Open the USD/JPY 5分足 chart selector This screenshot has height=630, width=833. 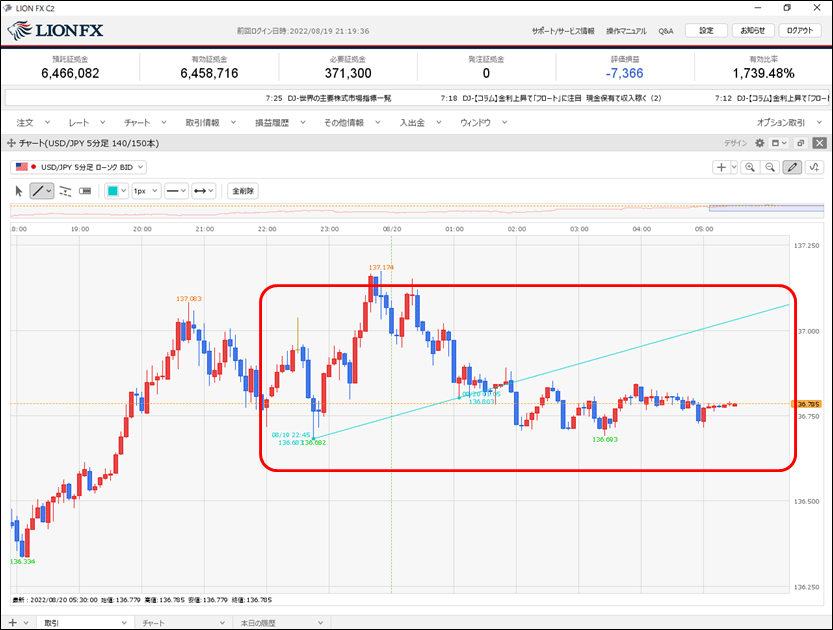pyautogui.click(x=78, y=167)
